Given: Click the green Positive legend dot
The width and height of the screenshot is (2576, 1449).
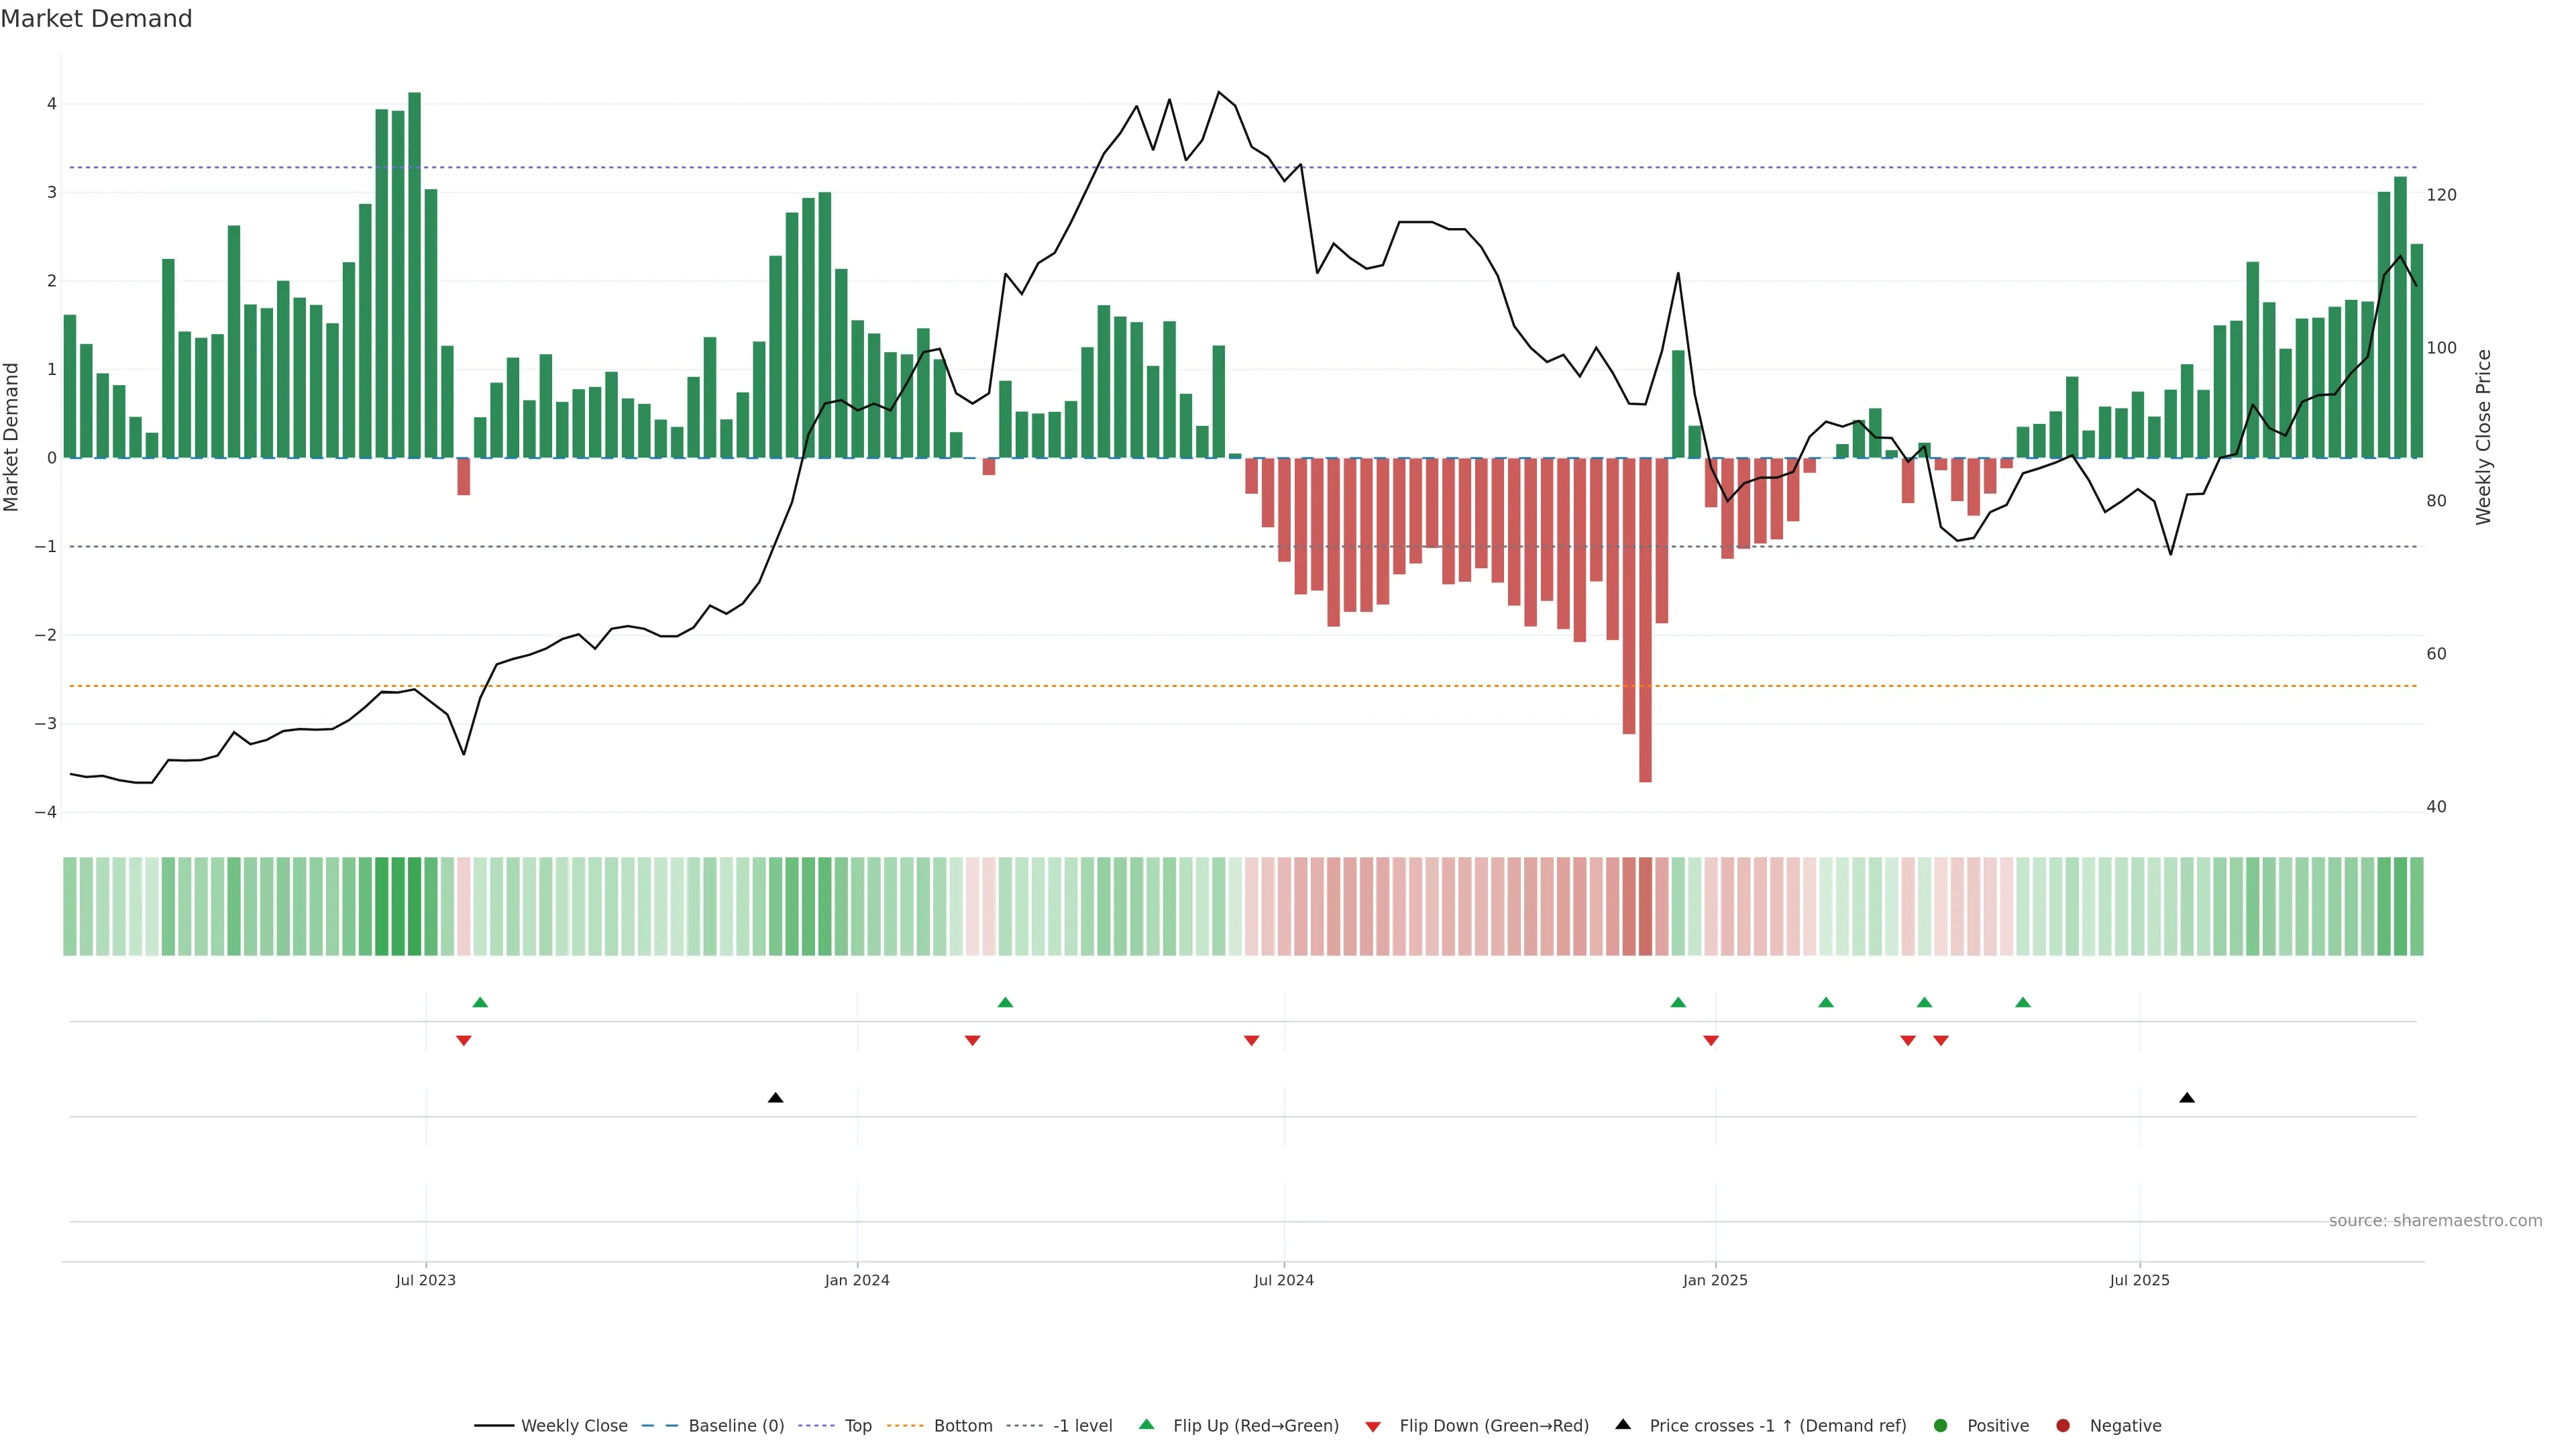Looking at the screenshot, I should [x=1941, y=1425].
